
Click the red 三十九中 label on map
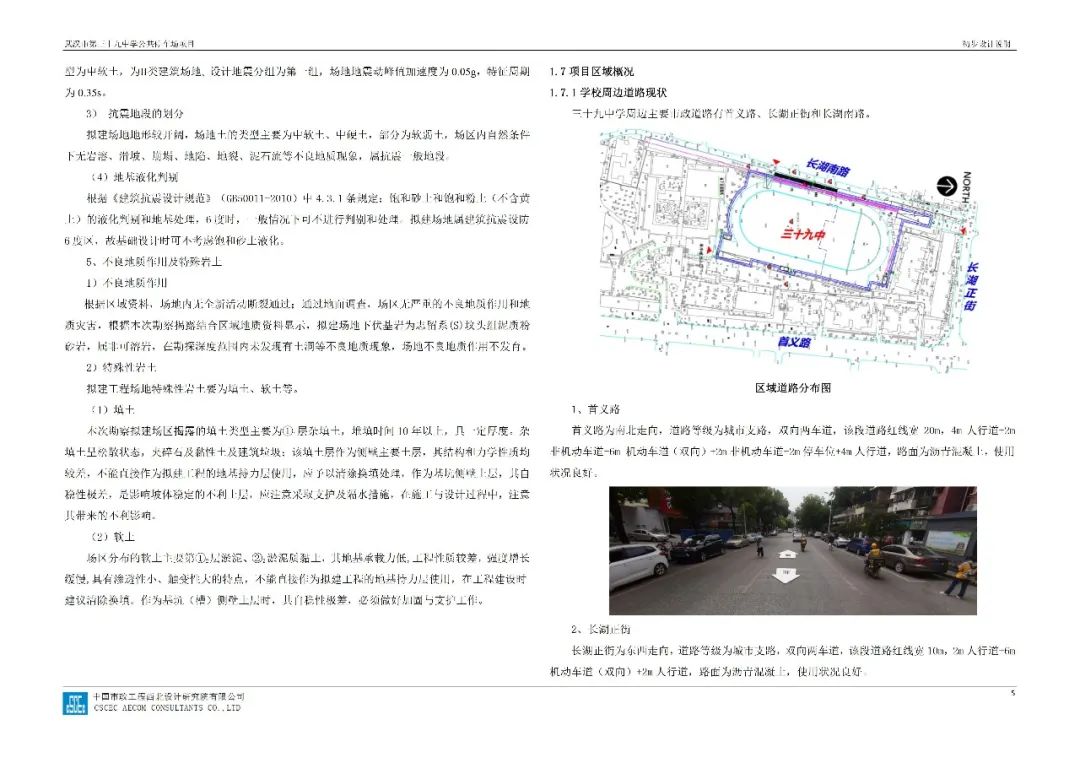tap(802, 234)
